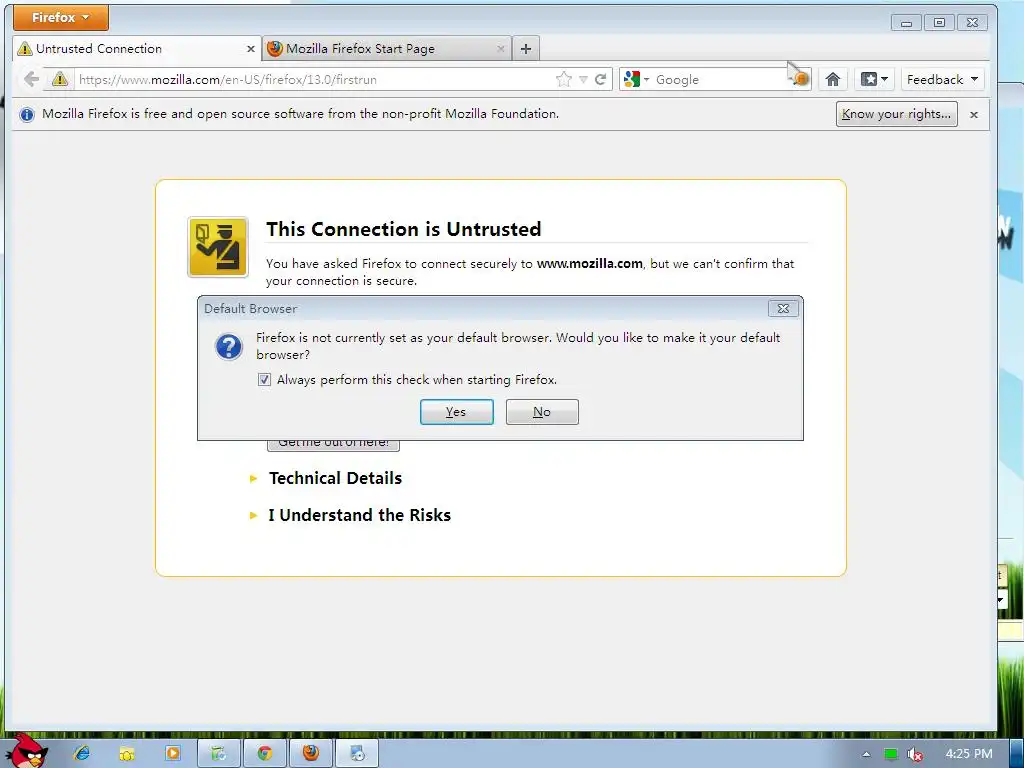Dismiss the Mozilla info notification bar
The width and height of the screenshot is (1024, 768).
click(974, 115)
